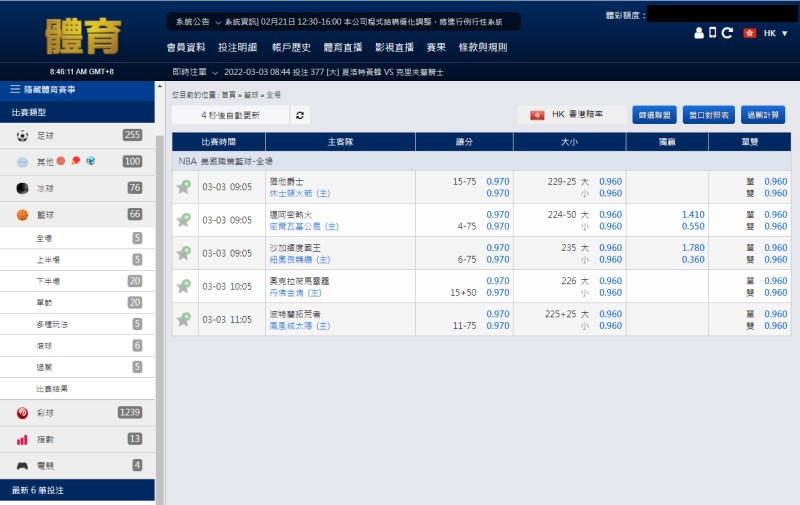Screen dimensions: 800x505
Task: Open the 4 秒後自動更新 auto-refresh selector
Action: point(231,115)
